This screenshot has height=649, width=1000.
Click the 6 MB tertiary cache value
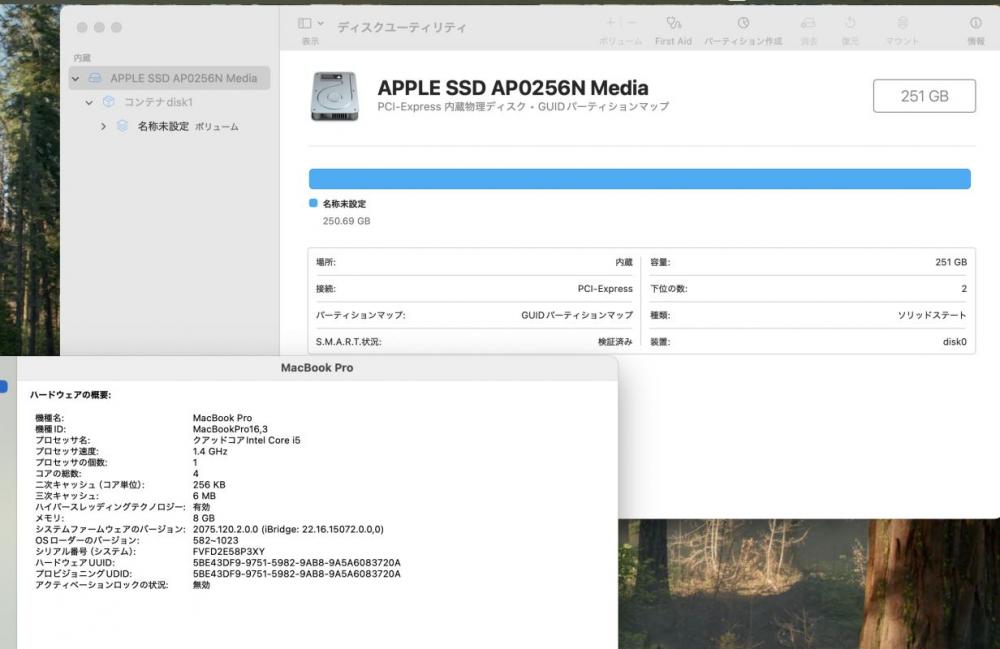204,496
